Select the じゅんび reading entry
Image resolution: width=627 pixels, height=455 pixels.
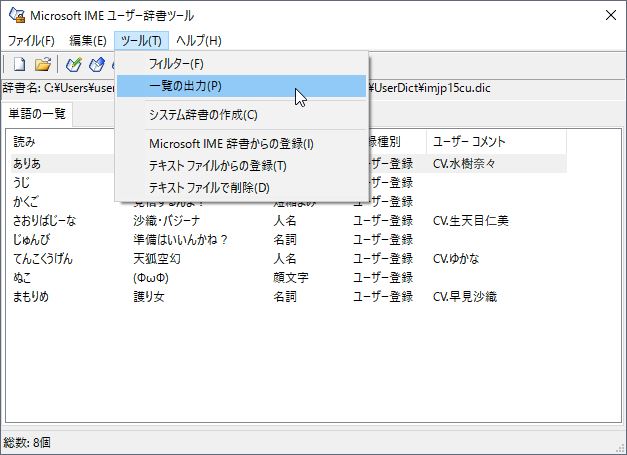click(32, 239)
